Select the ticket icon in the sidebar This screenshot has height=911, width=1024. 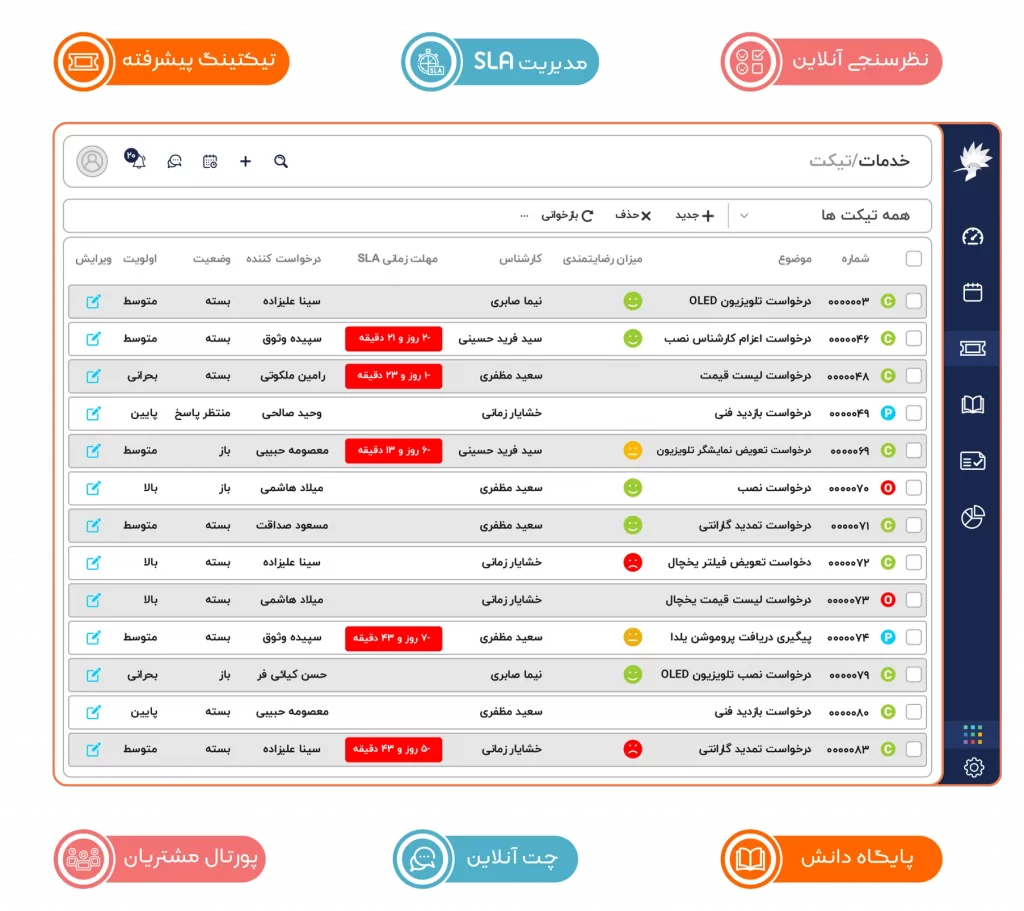(x=971, y=348)
